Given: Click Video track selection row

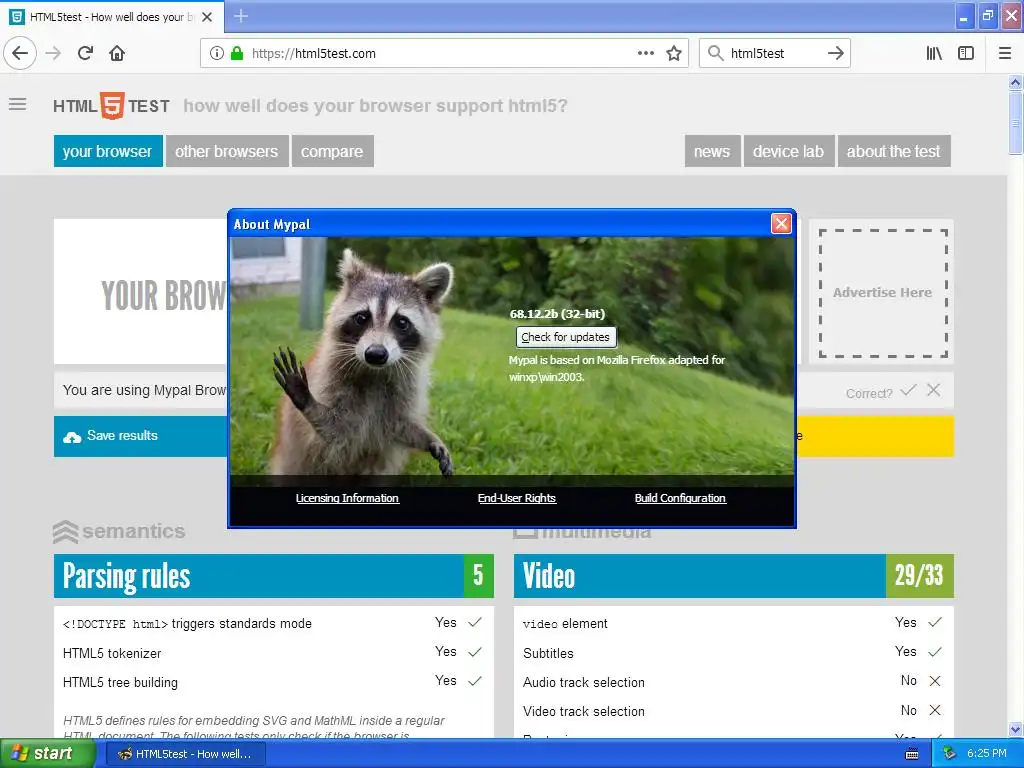Looking at the screenshot, I should [733, 711].
